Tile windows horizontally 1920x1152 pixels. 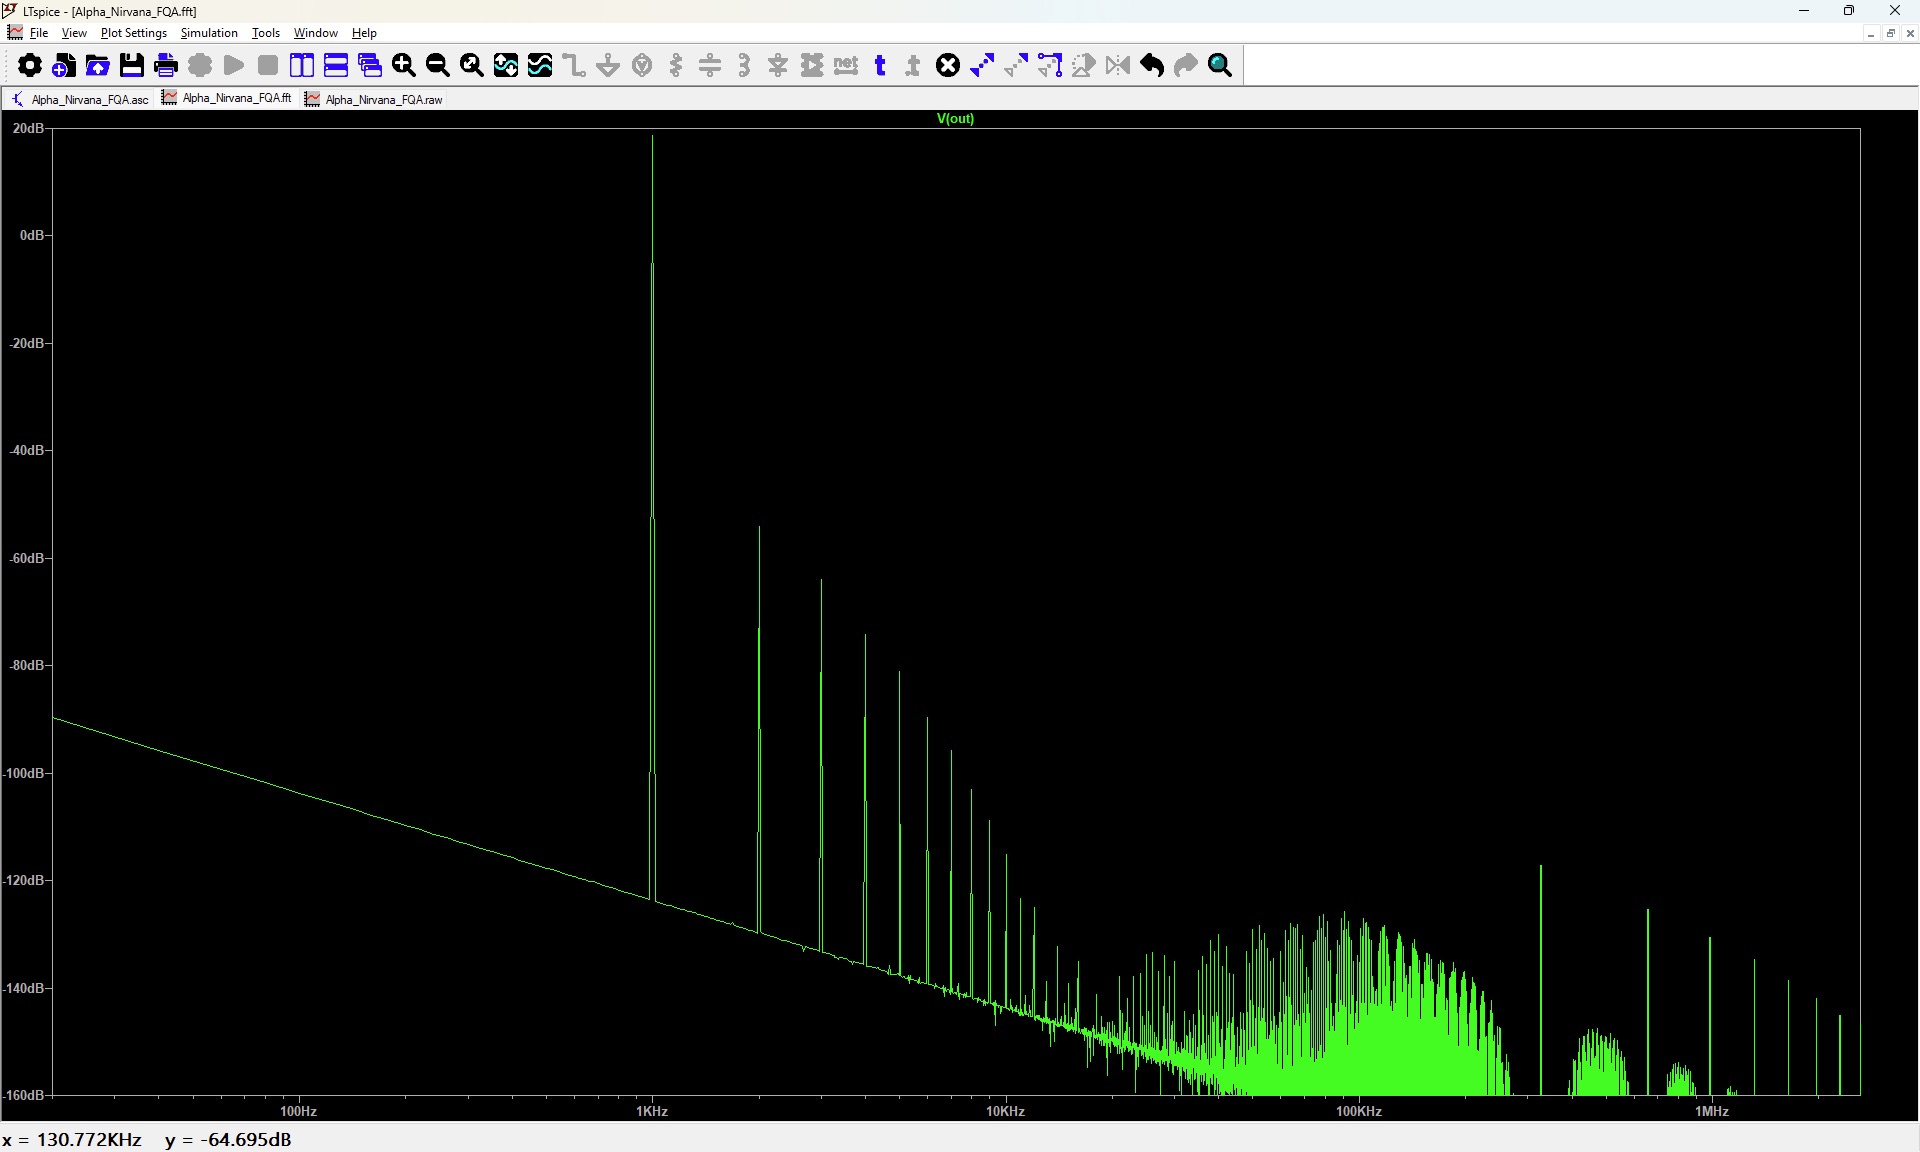[x=336, y=66]
